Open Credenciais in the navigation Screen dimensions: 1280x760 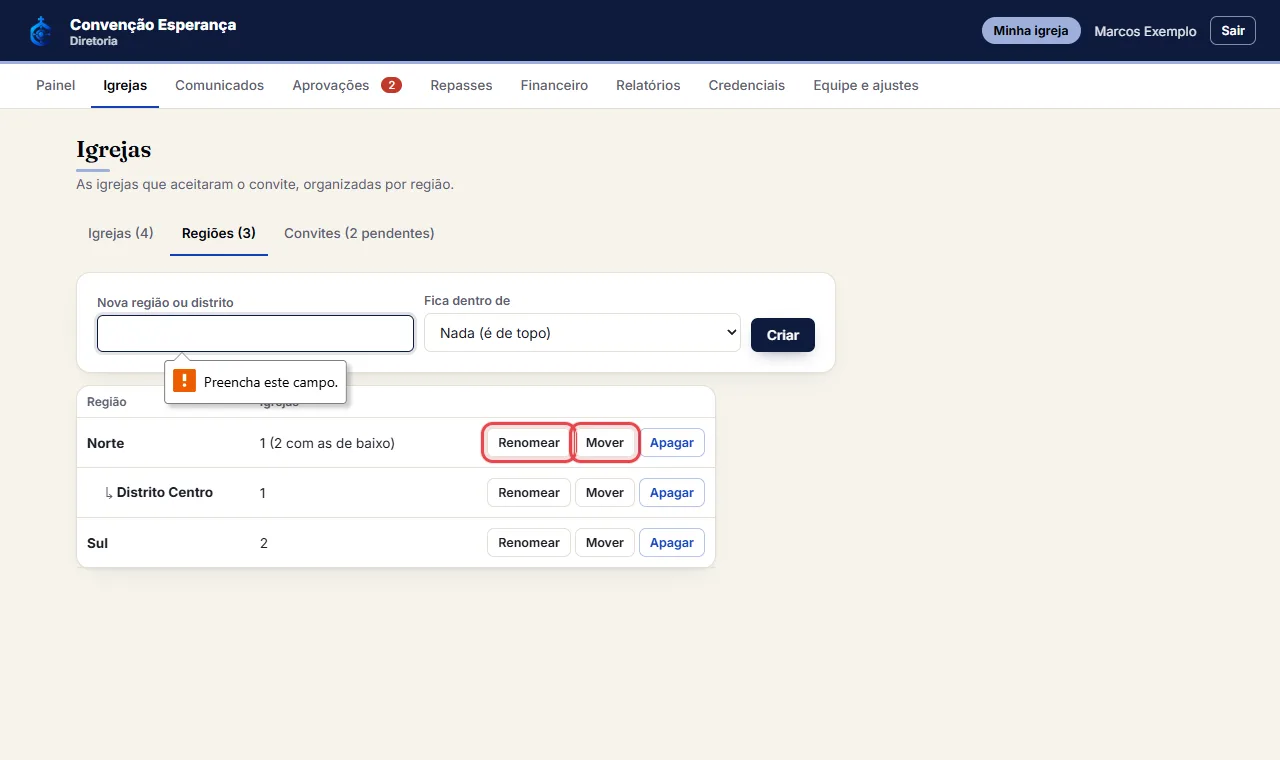(x=747, y=86)
